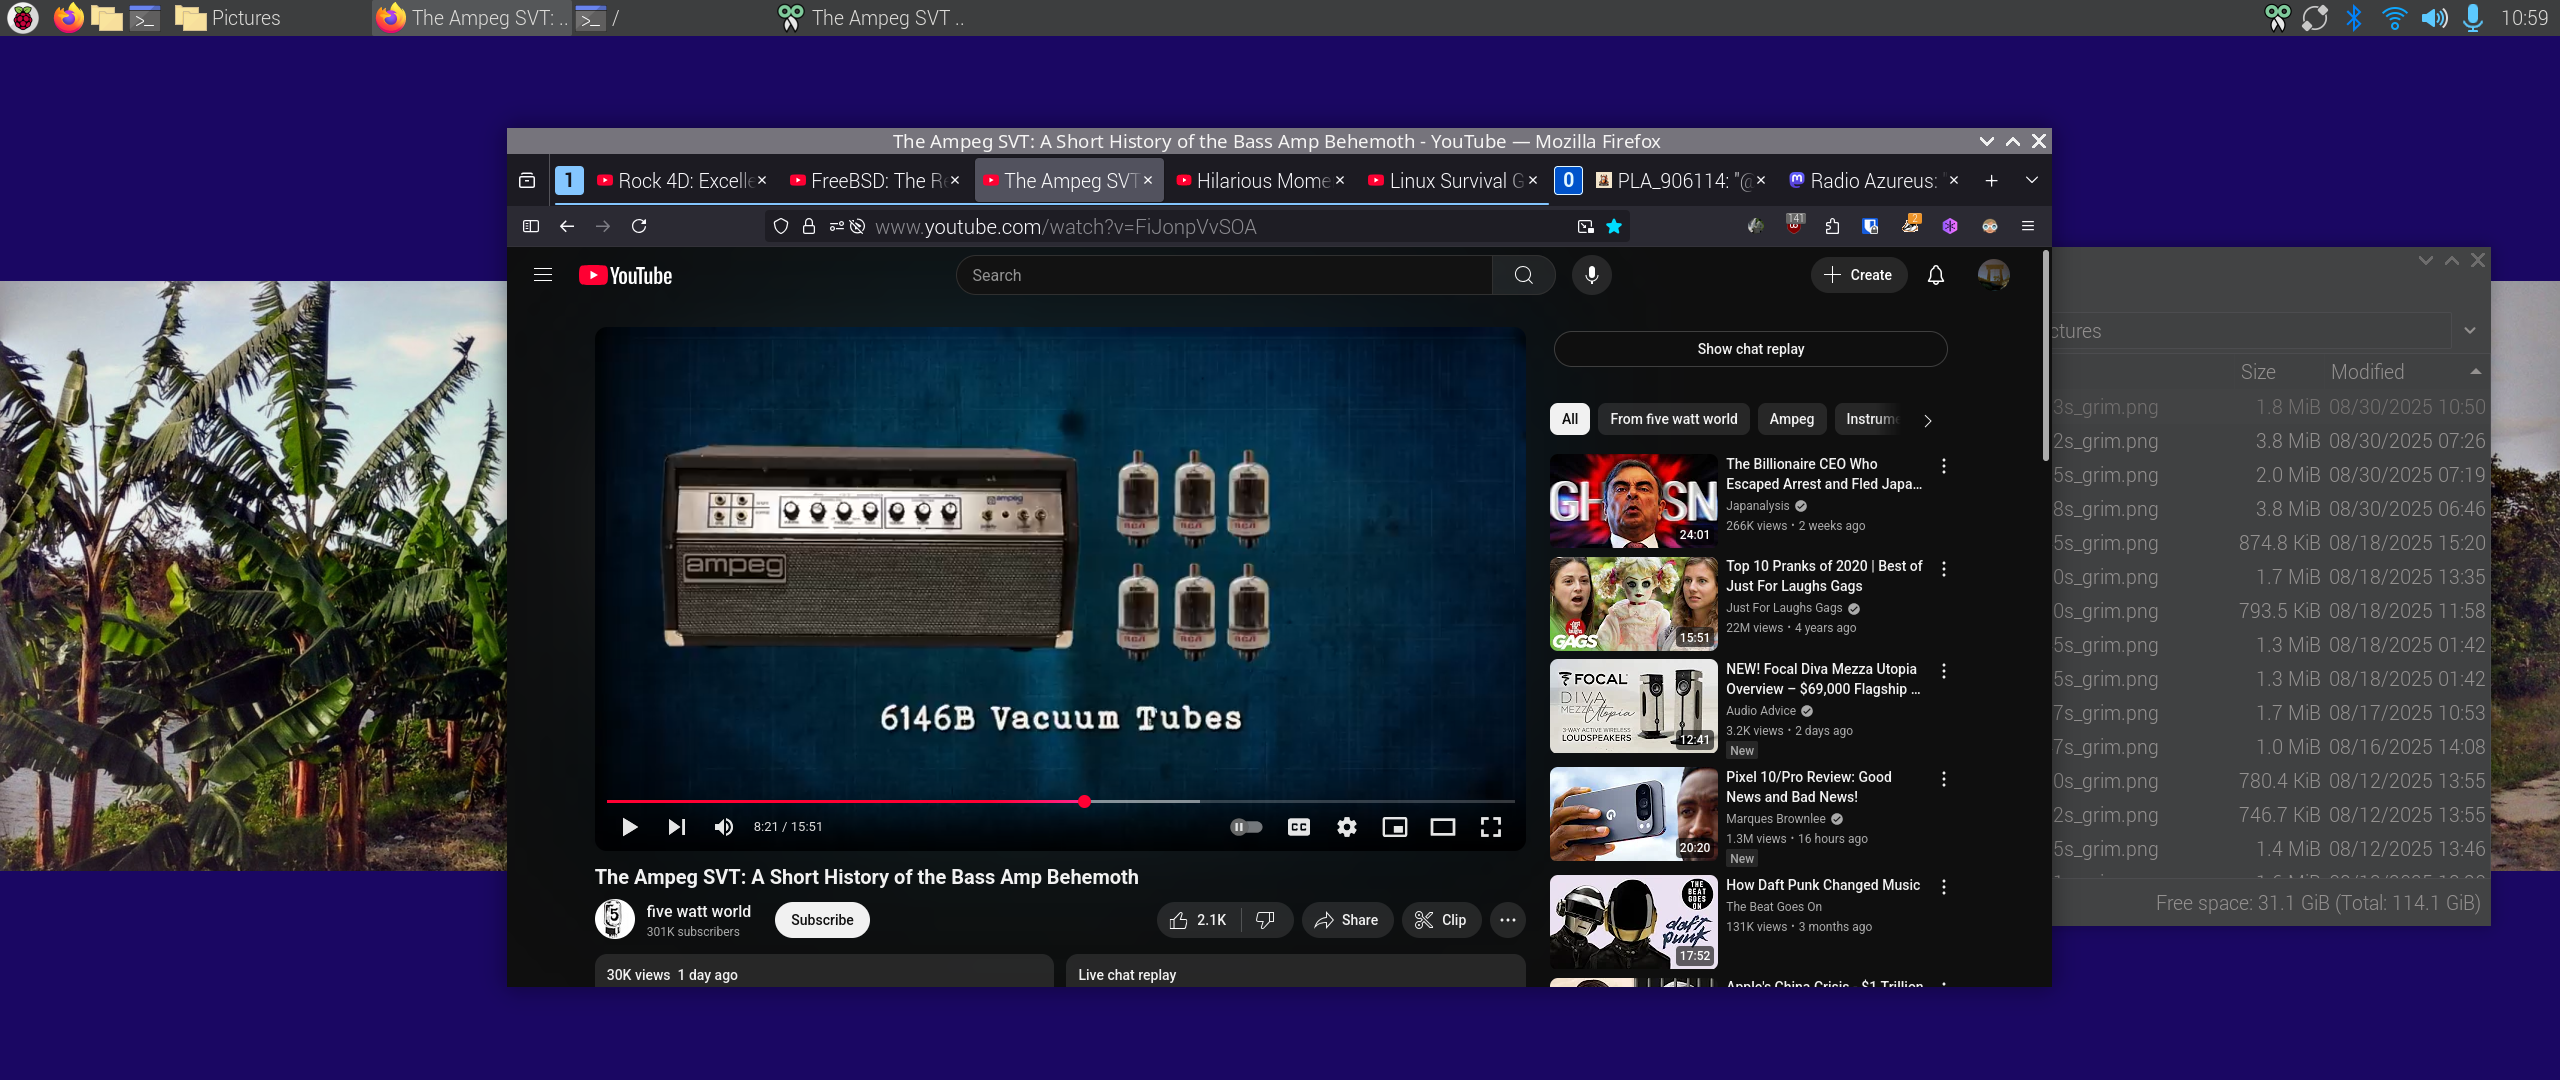Select the All filter chip
This screenshot has width=2560, height=1080.
click(1570, 419)
